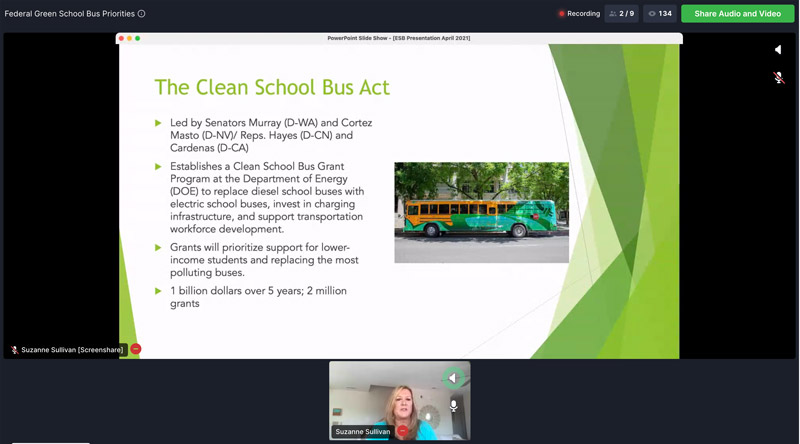This screenshot has width=800, height=444.
Task: Click the Federal Green School Bus Priorities title
Action: click(x=68, y=14)
